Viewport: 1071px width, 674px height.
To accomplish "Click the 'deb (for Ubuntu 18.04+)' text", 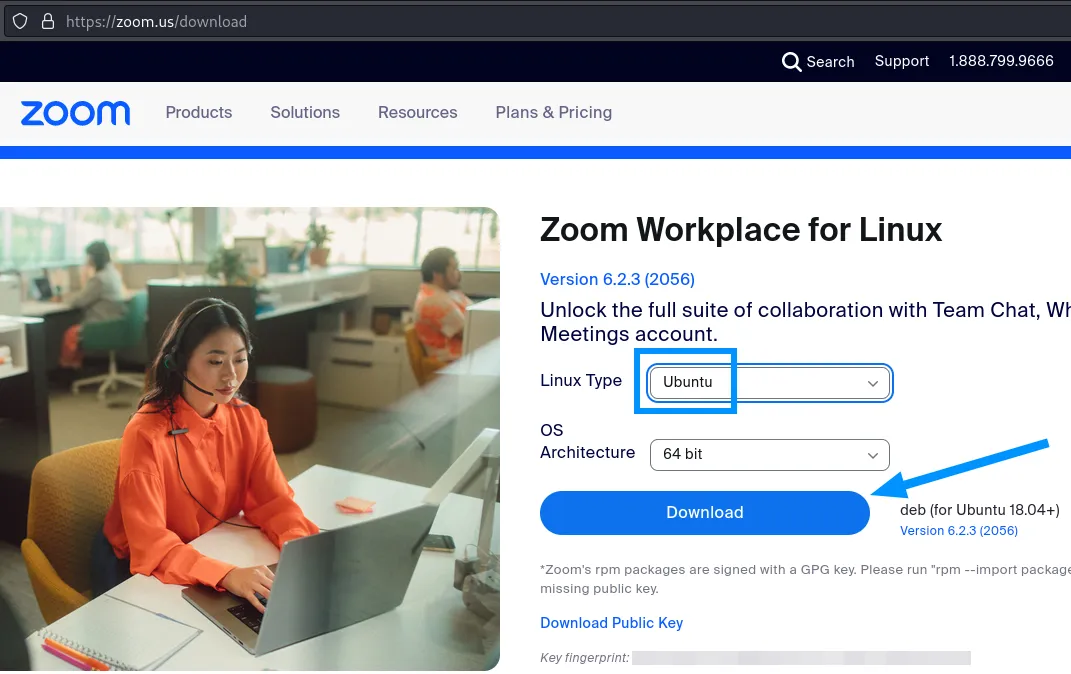I will pyautogui.click(x=979, y=510).
